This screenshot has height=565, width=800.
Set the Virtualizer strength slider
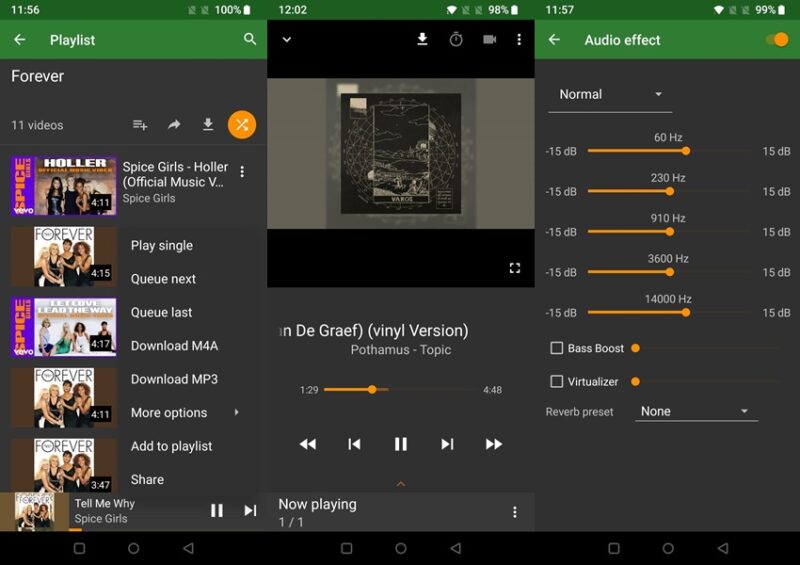tap(706, 381)
